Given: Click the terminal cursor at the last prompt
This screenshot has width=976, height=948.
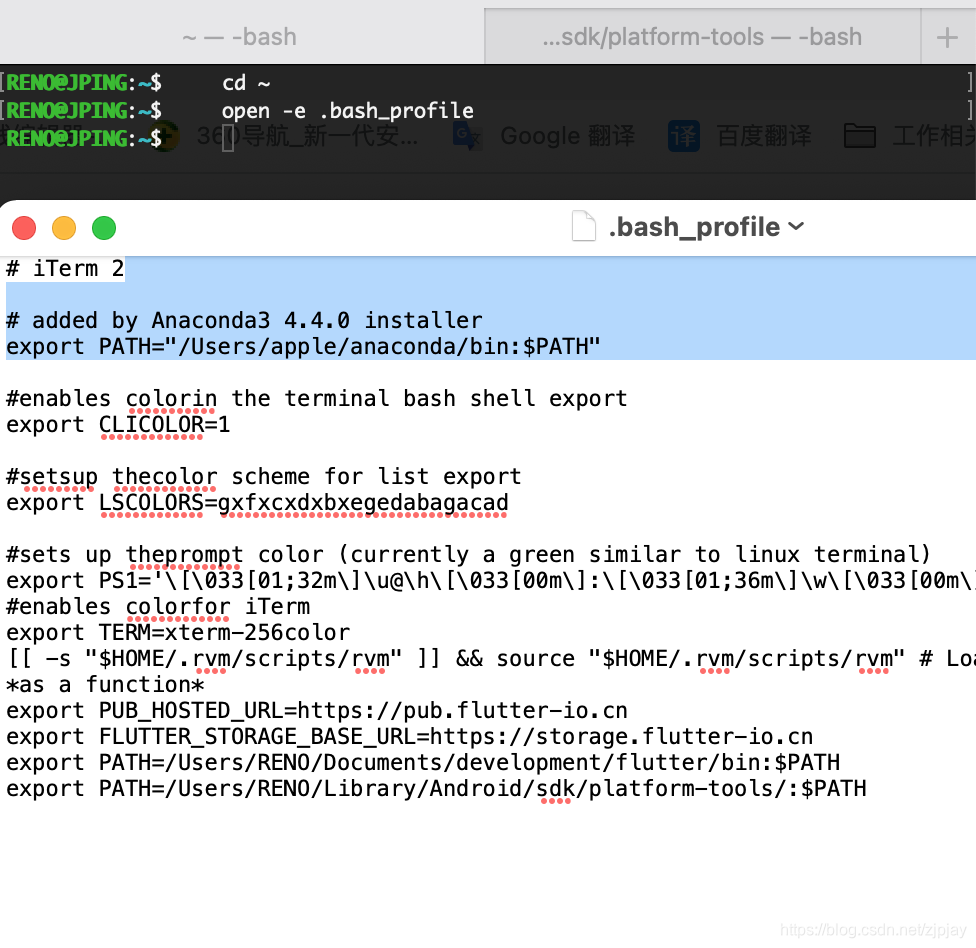Looking at the screenshot, I should tap(228, 138).
